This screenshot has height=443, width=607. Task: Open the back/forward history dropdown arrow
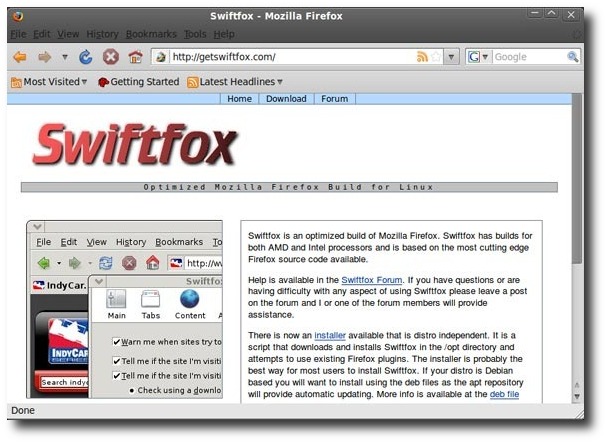[x=65, y=57]
